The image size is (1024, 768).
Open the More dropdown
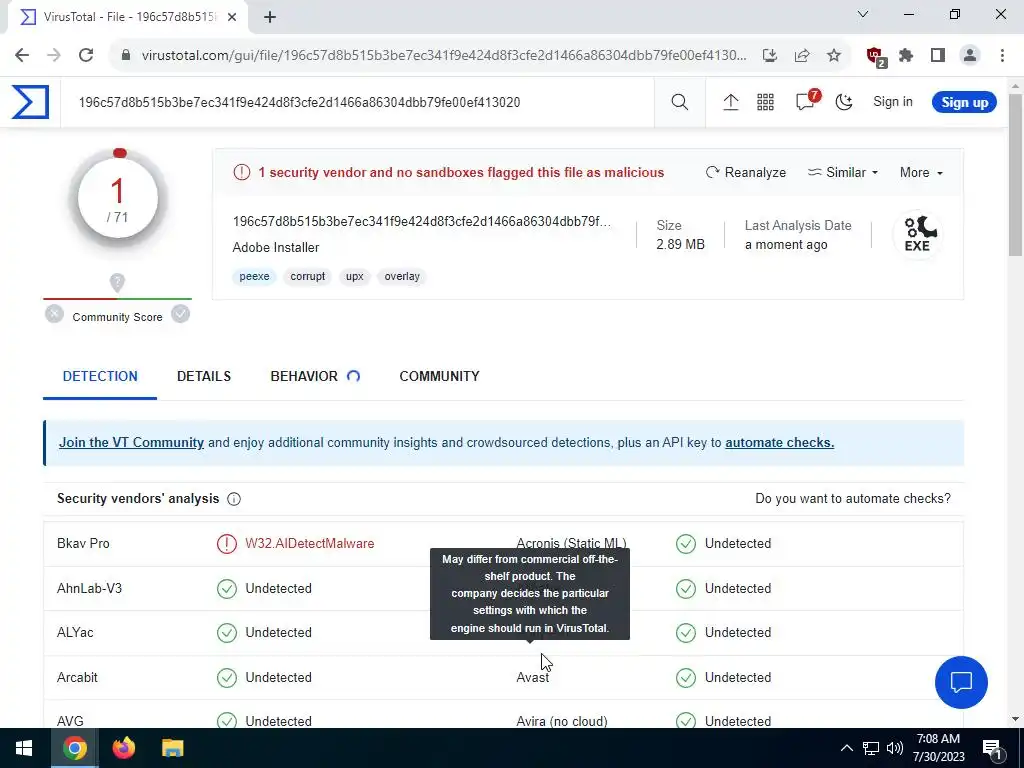point(921,172)
